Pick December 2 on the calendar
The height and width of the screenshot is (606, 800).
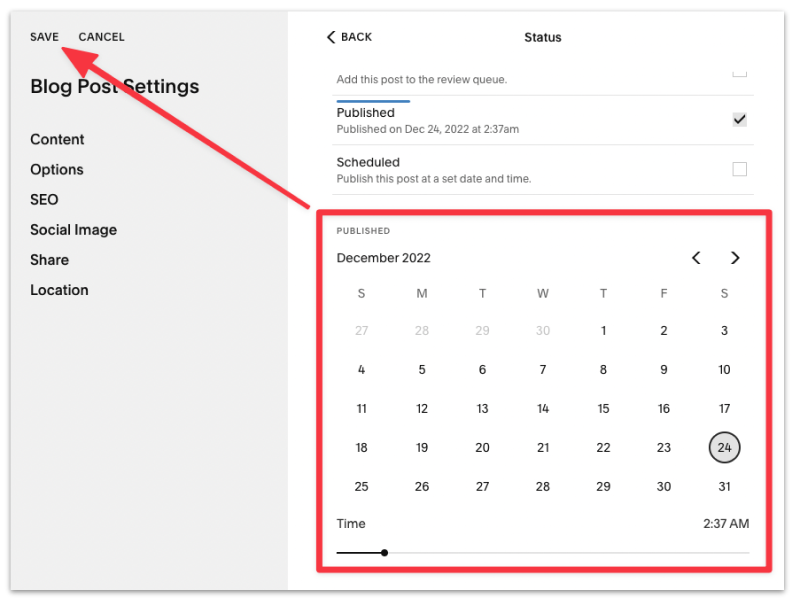click(664, 331)
